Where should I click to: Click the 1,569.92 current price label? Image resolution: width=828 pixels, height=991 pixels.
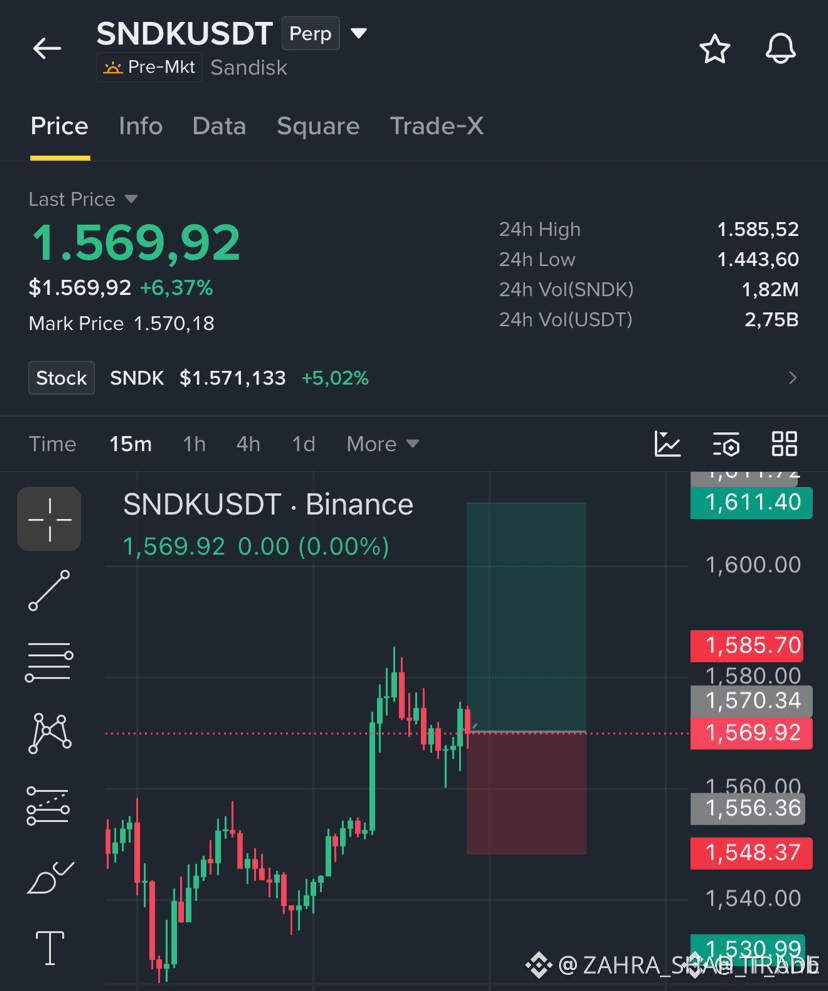[752, 733]
